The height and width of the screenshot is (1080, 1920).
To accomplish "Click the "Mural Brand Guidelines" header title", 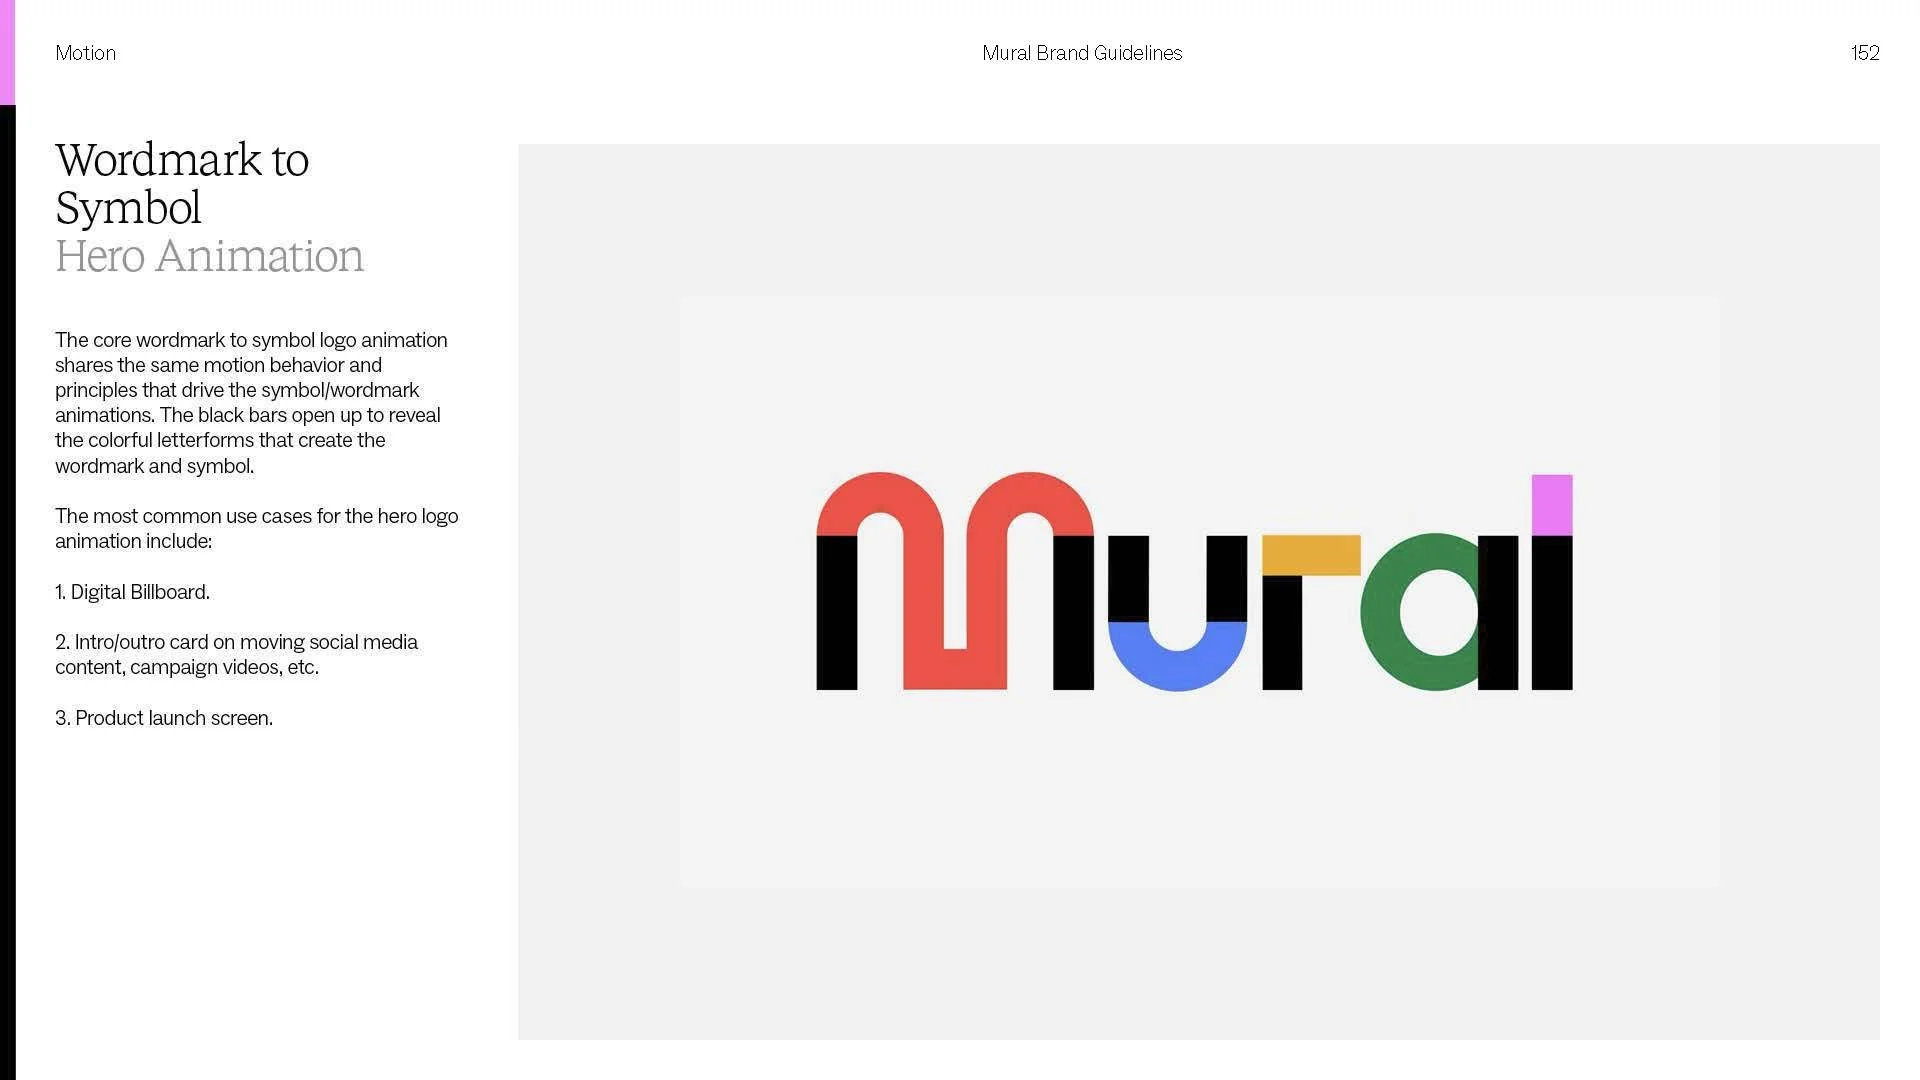I will point(1082,53).
